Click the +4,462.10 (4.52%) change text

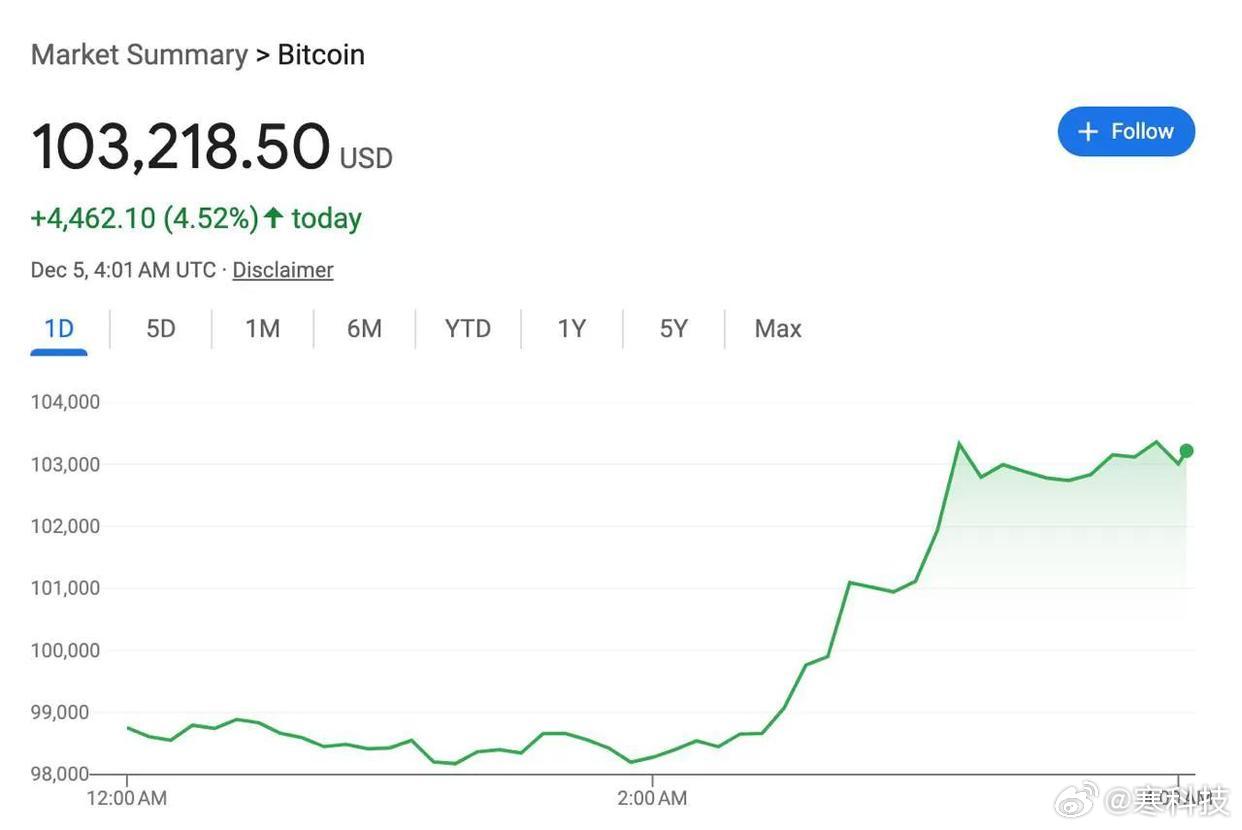tap(145, 218)
